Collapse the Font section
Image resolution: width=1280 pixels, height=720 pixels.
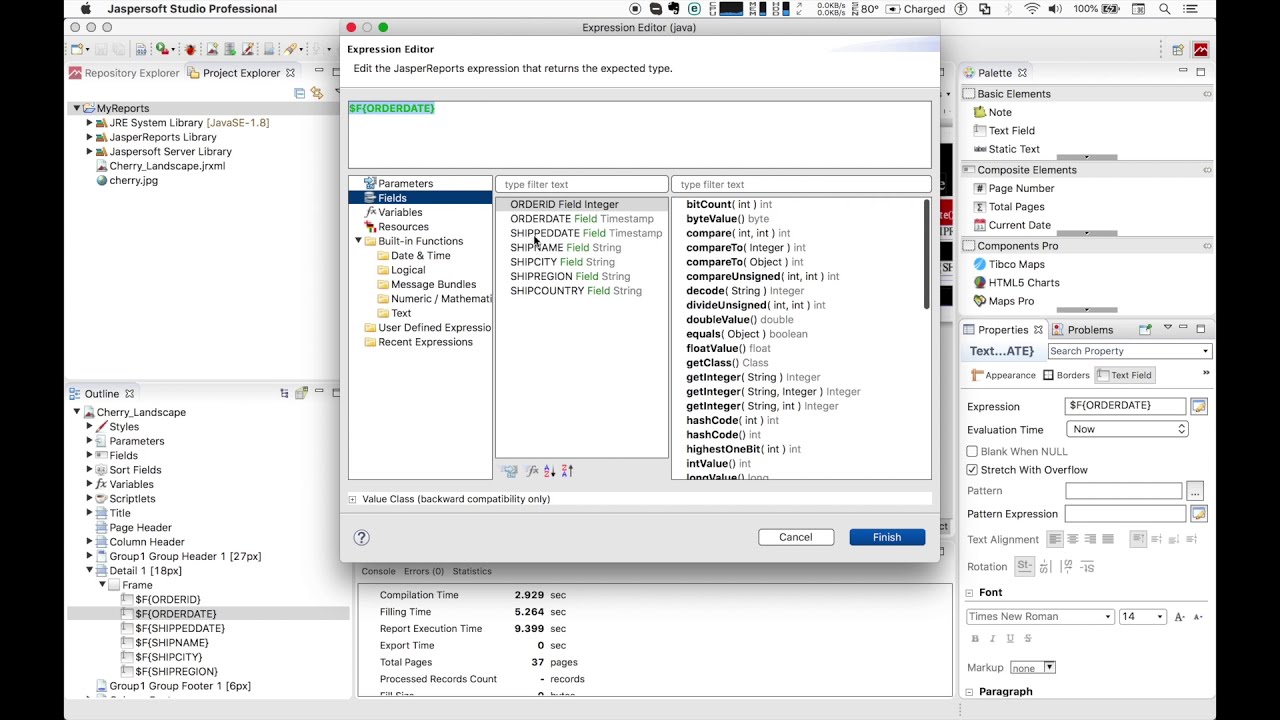970,593
